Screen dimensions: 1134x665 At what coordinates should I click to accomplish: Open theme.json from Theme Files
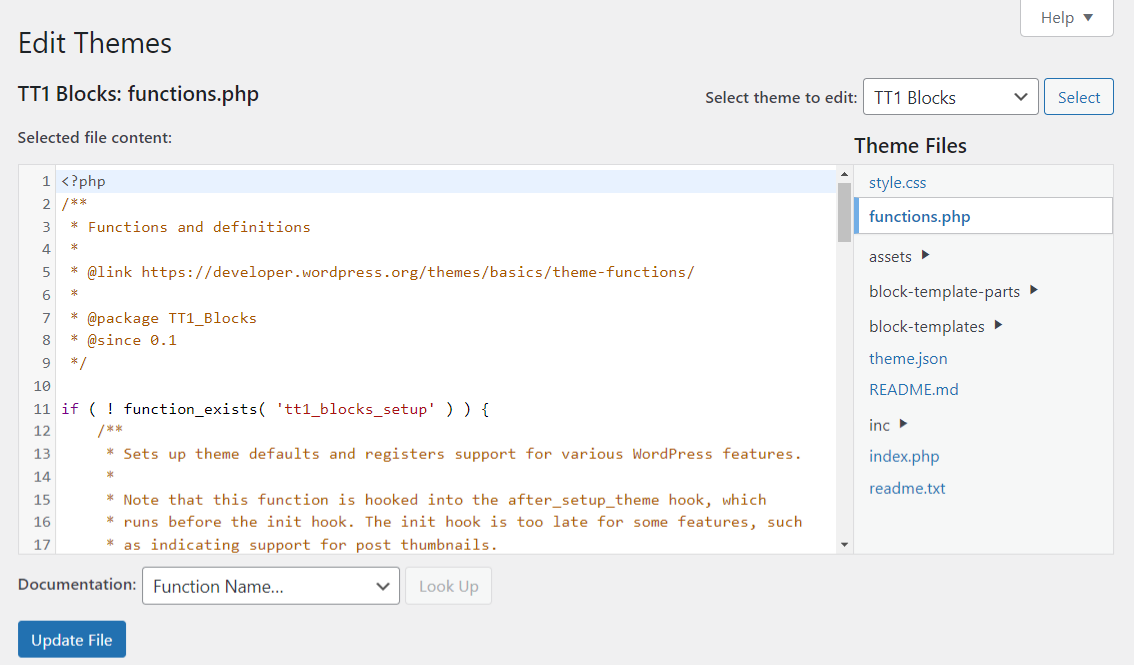tap(908, 358)
